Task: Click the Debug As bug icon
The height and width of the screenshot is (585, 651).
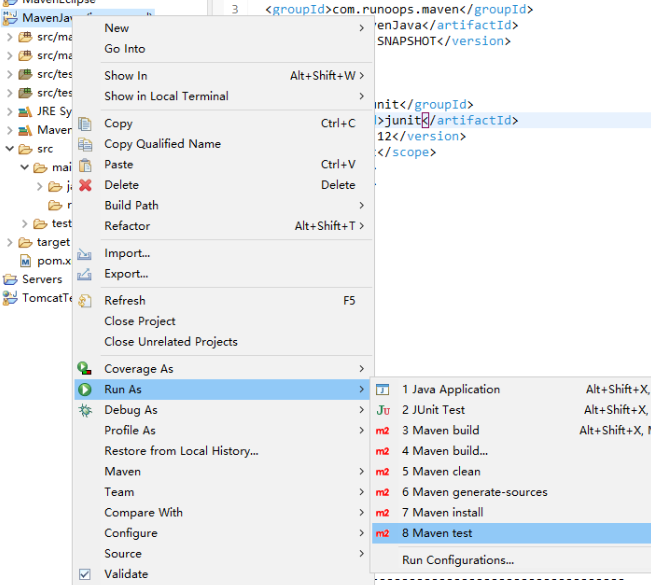Action: 85,410
